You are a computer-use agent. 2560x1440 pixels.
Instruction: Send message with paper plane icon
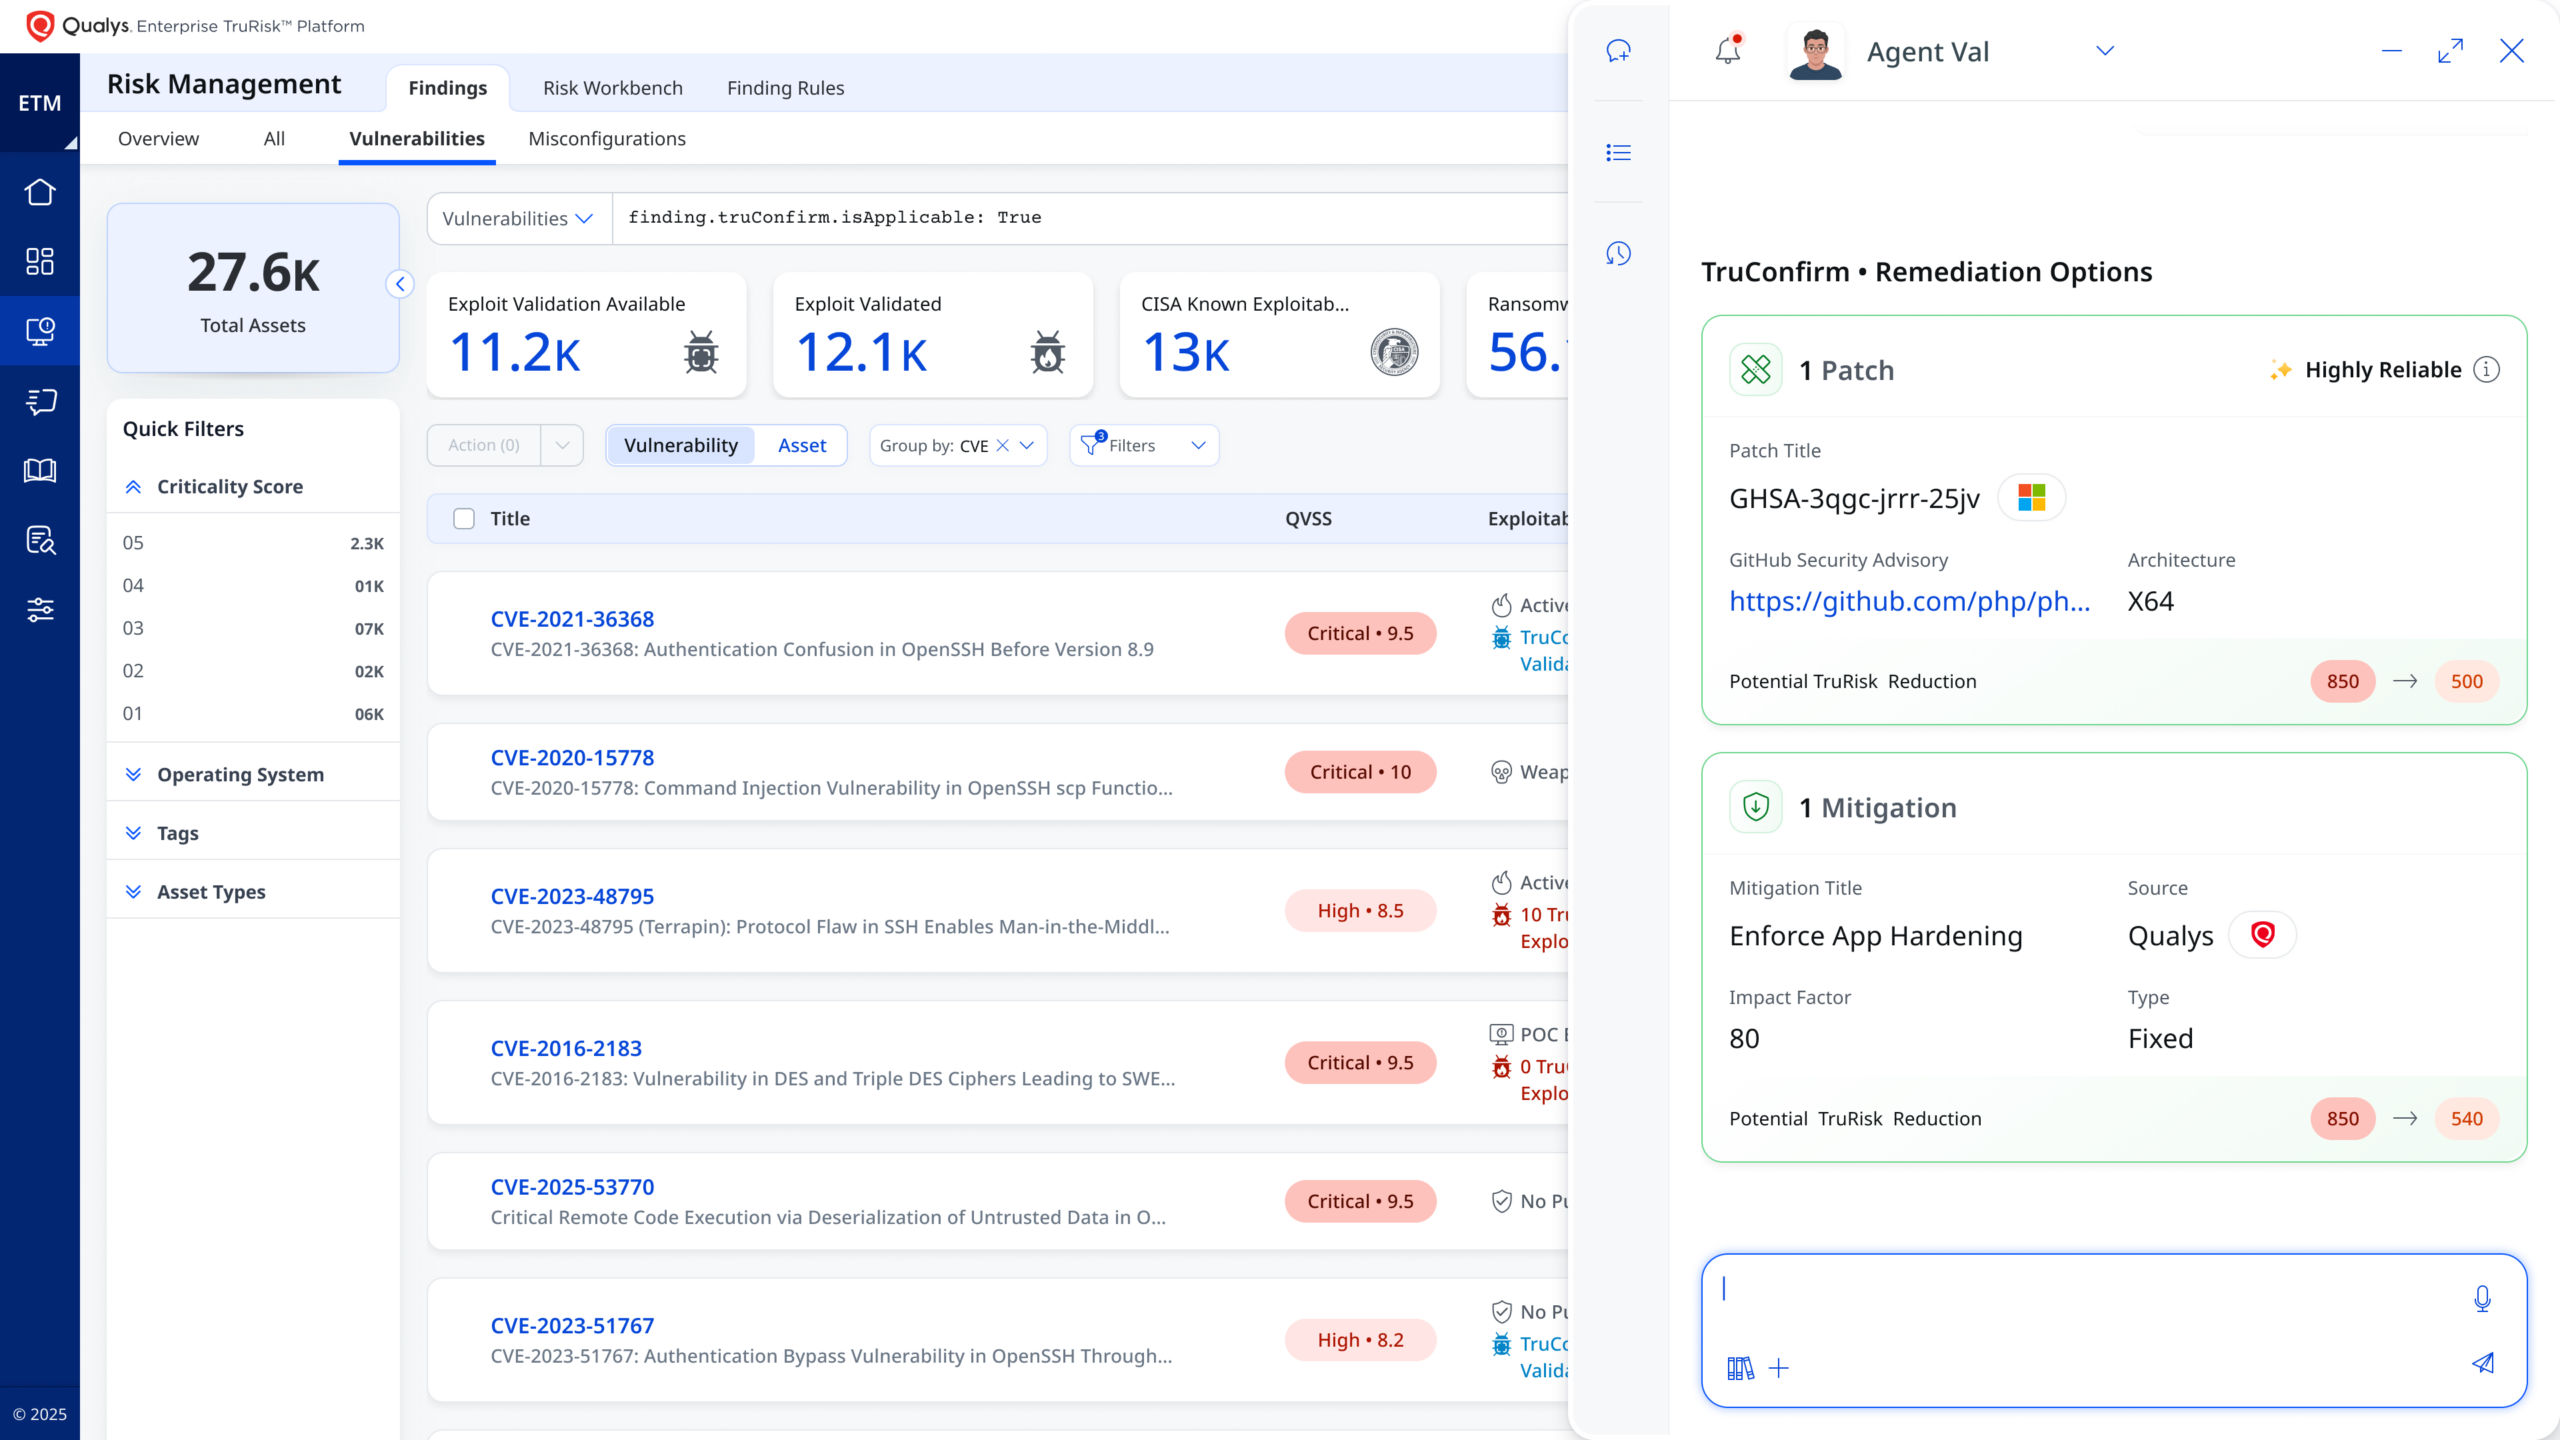(2482, 1363)
